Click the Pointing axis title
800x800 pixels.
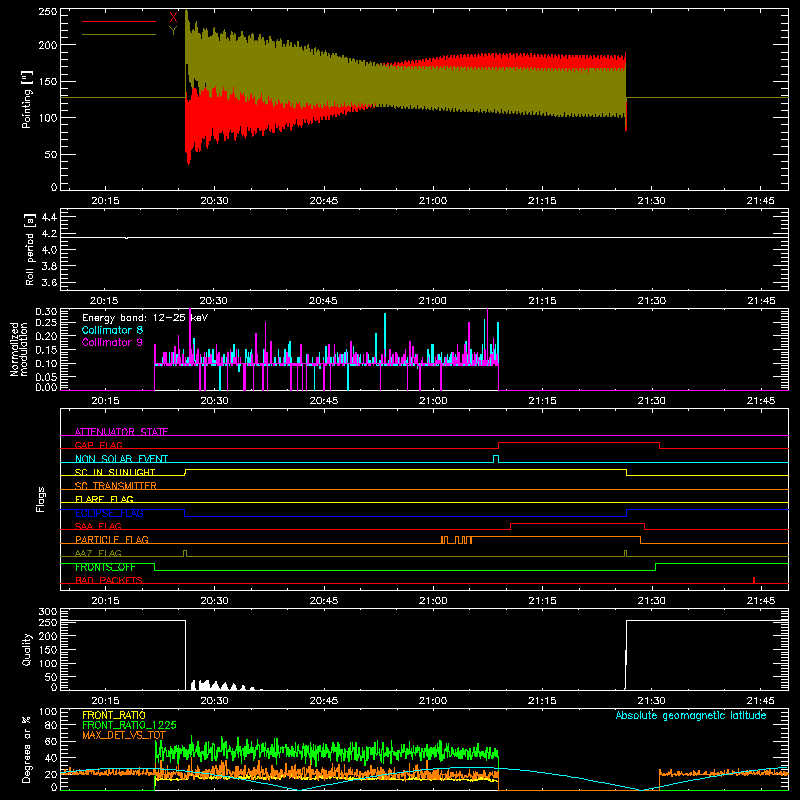pyautogui.click(x=27, y=100)
